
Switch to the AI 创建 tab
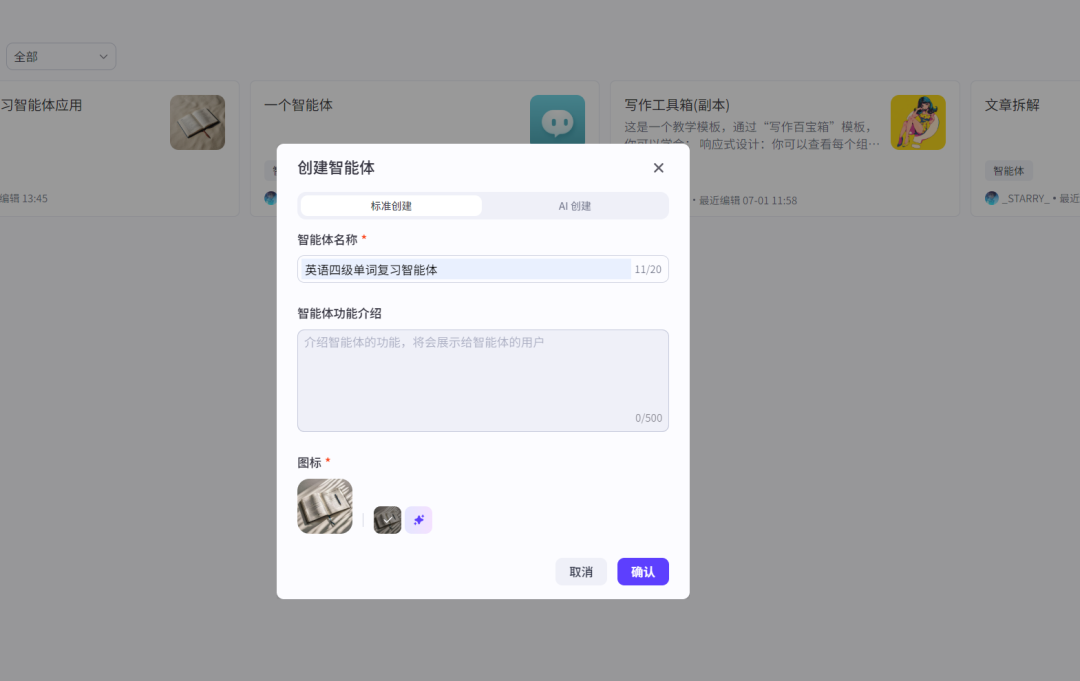point(575,205)
